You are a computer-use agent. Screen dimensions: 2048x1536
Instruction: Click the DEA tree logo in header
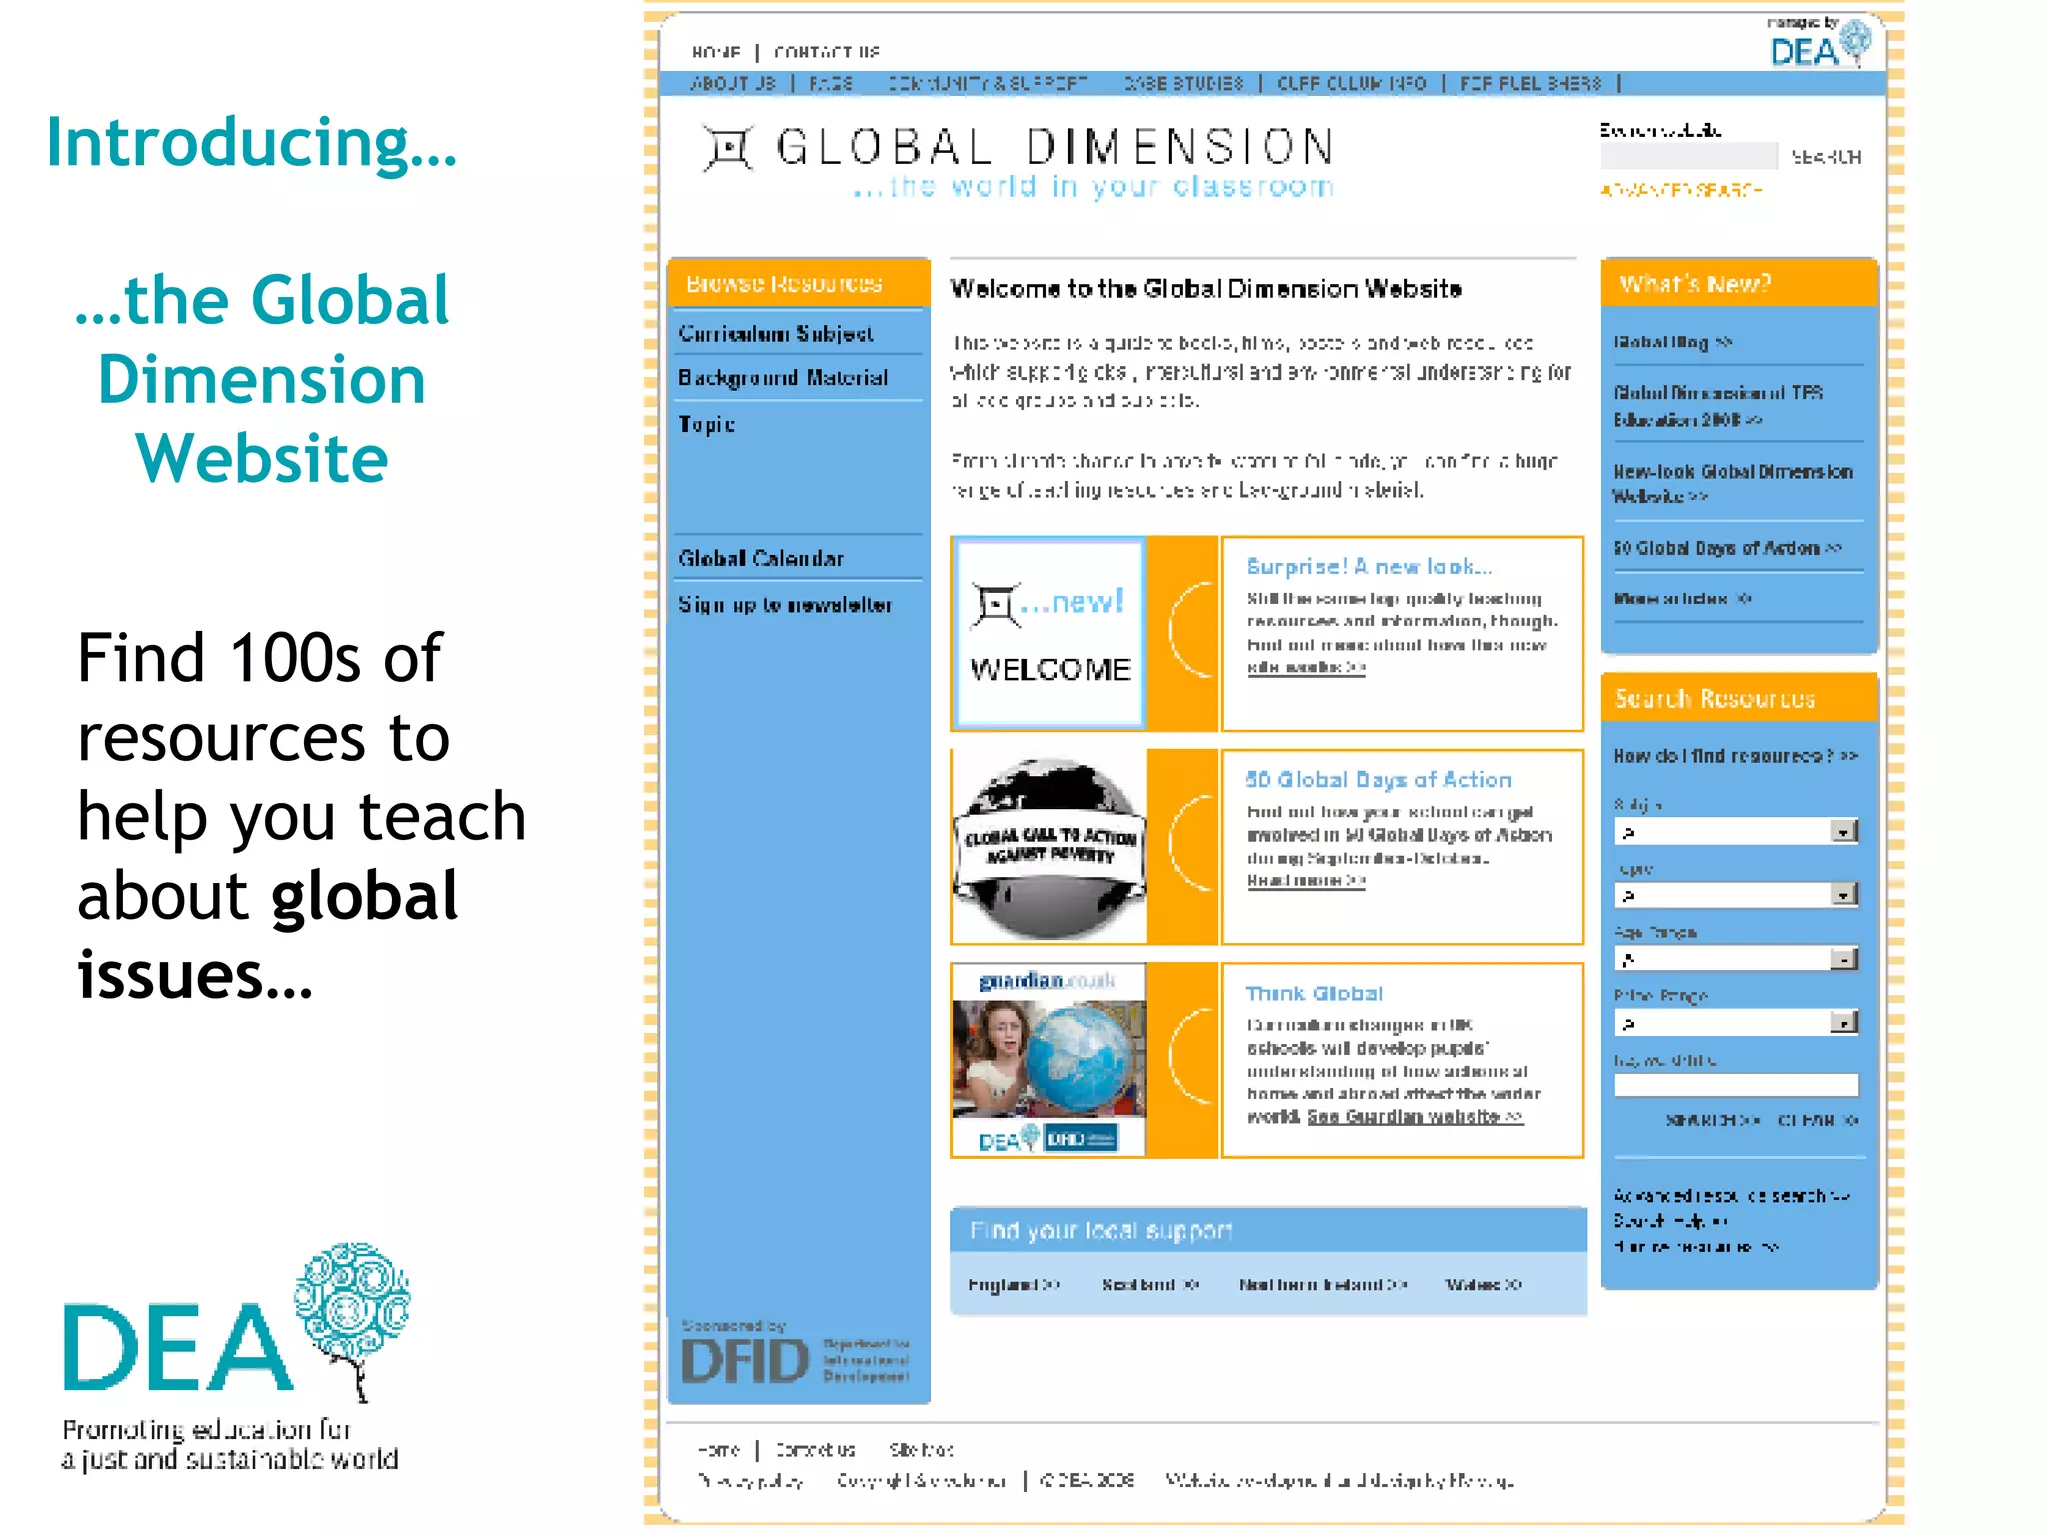click(x=1819, y=44)
